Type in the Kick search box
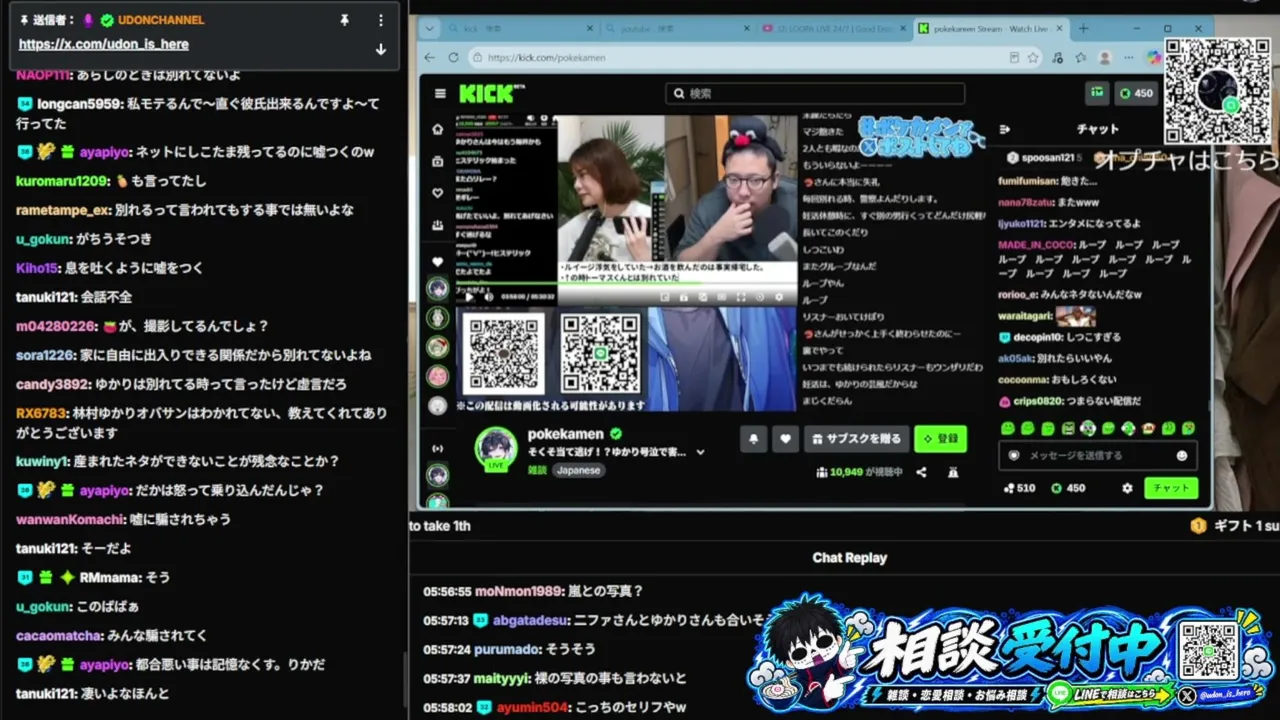The height and width of the screenshot is (720, 1280). 815,93
